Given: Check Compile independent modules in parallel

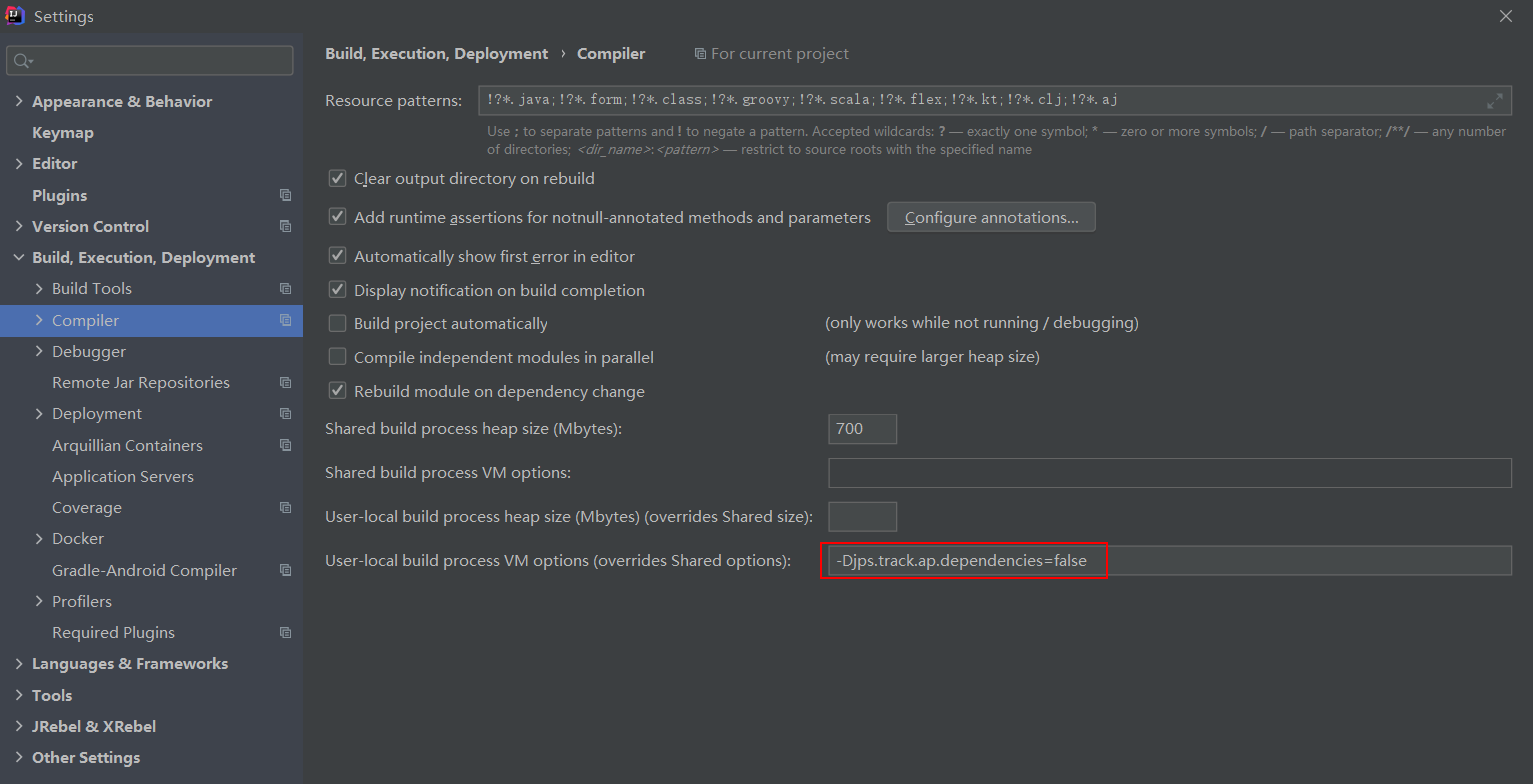Looking at the screenshot, I should [x=337, y=357].
